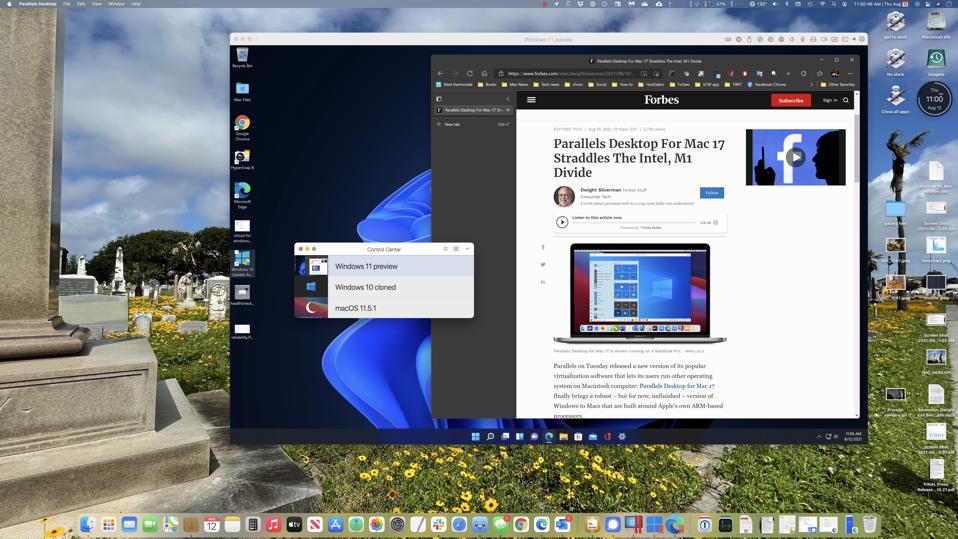958x539 pixels.
Task: Open the macOS Window menu
Action: pyautogui.click(x=116, y=4)
